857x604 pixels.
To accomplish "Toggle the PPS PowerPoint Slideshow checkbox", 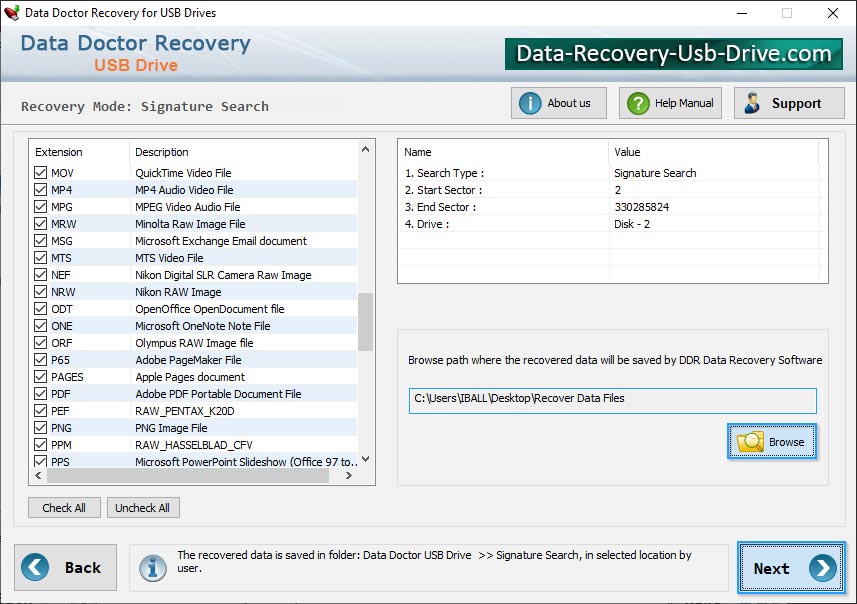I will point(40,461).
